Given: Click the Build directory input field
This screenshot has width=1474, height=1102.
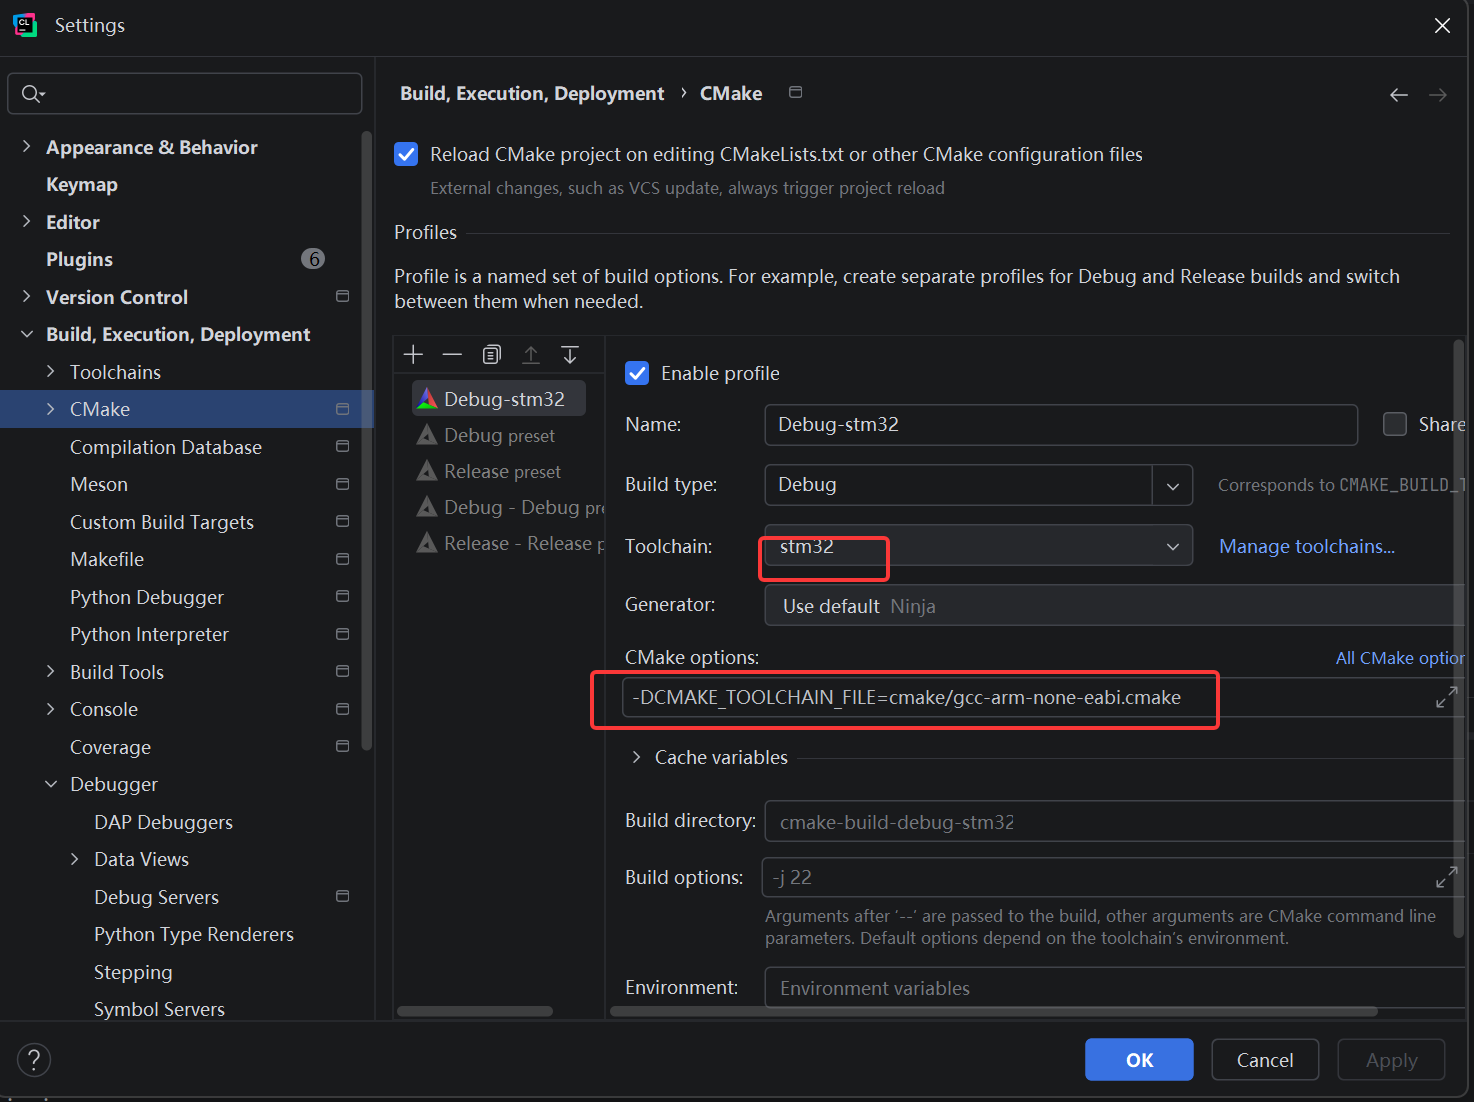Looking at the screenshot, I should 1115,822.
